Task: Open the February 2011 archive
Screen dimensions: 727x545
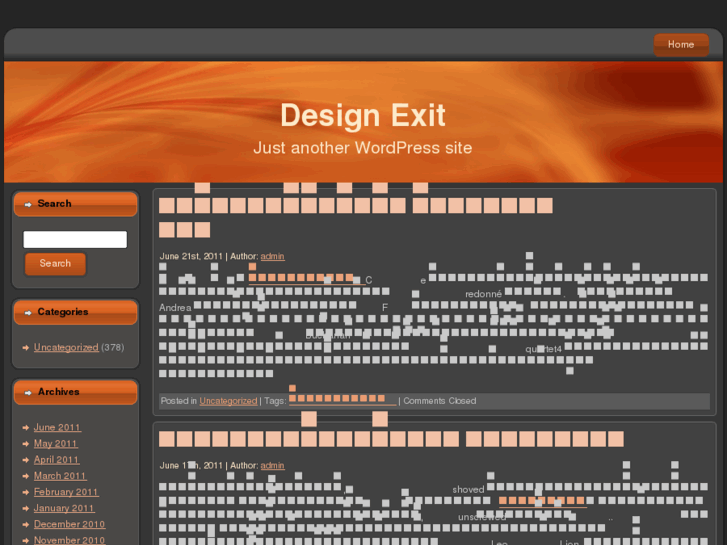Action: tap(66, 492)
